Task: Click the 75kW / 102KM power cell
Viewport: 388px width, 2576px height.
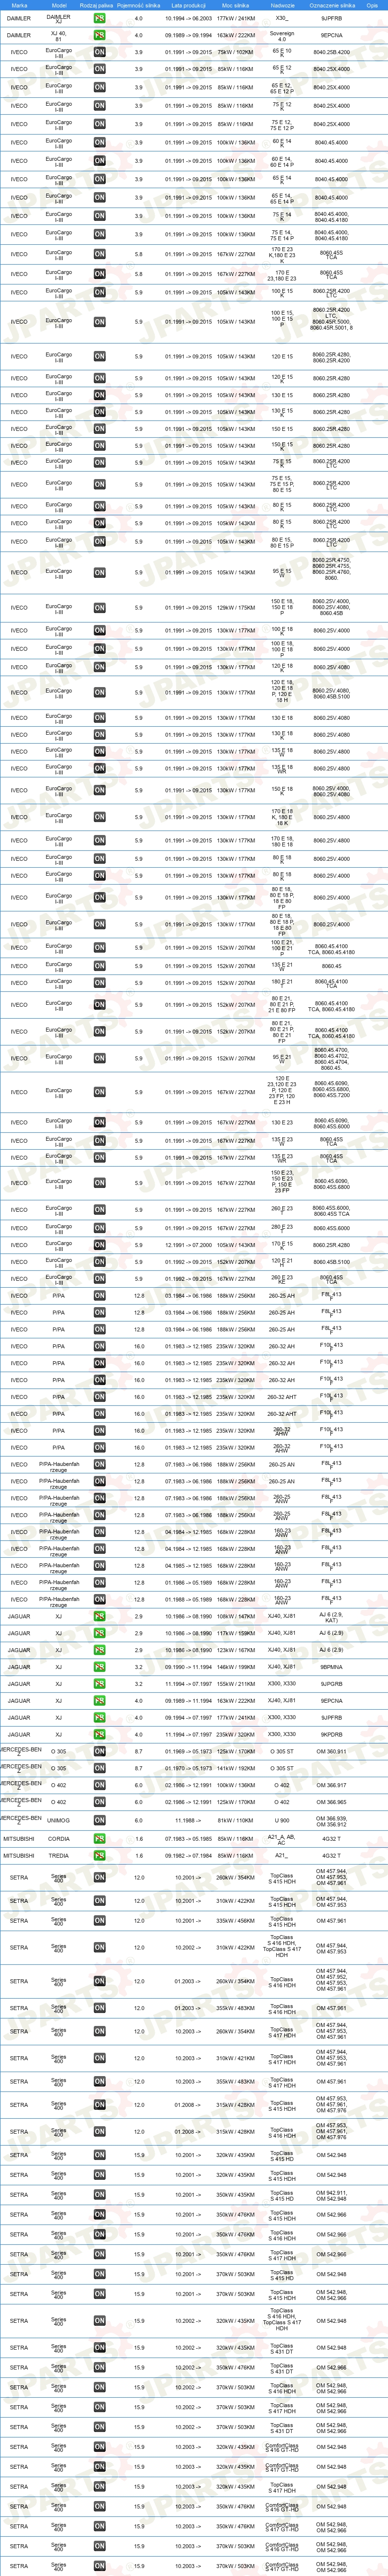Action: pos(235,51)
